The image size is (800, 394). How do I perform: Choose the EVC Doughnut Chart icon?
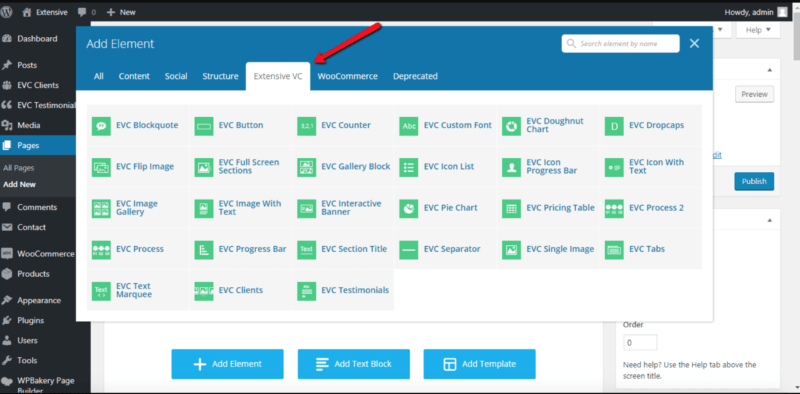coord(511,126)
